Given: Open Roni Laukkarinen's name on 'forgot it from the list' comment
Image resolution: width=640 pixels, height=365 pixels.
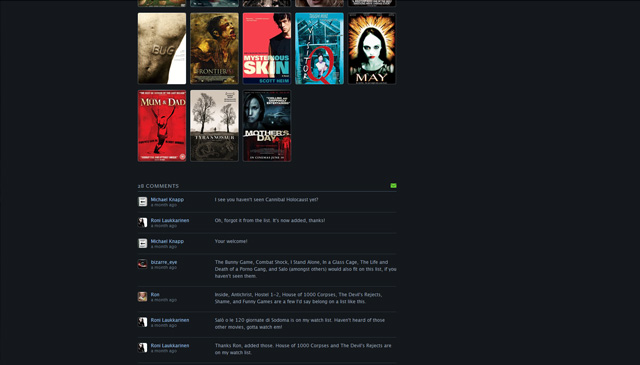Looking at the screenshot, I should (x=170, y=220).
